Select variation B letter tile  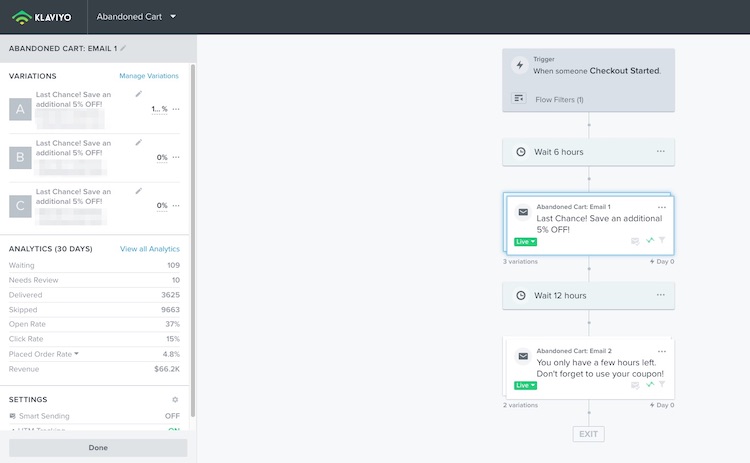point(20,157)
